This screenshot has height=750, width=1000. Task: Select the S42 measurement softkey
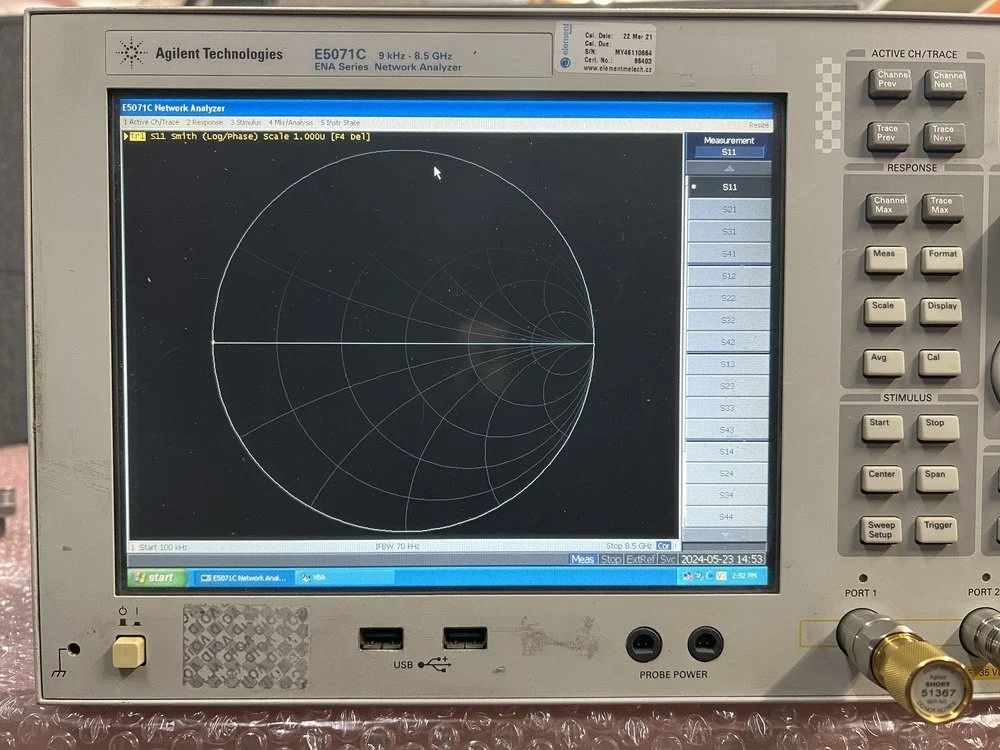pyautogui.click(x=728, y=342)
